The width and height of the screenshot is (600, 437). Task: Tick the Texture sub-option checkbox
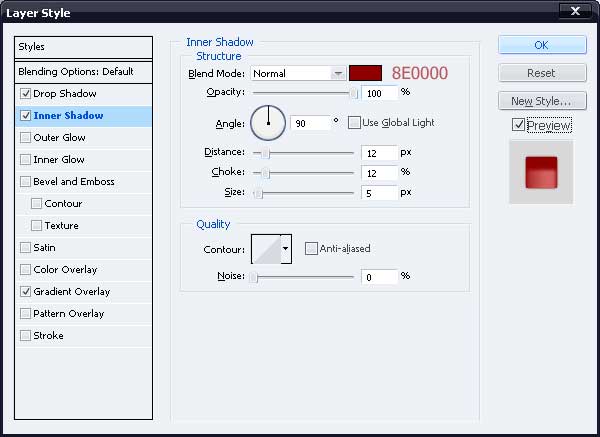tap(36, 225)
